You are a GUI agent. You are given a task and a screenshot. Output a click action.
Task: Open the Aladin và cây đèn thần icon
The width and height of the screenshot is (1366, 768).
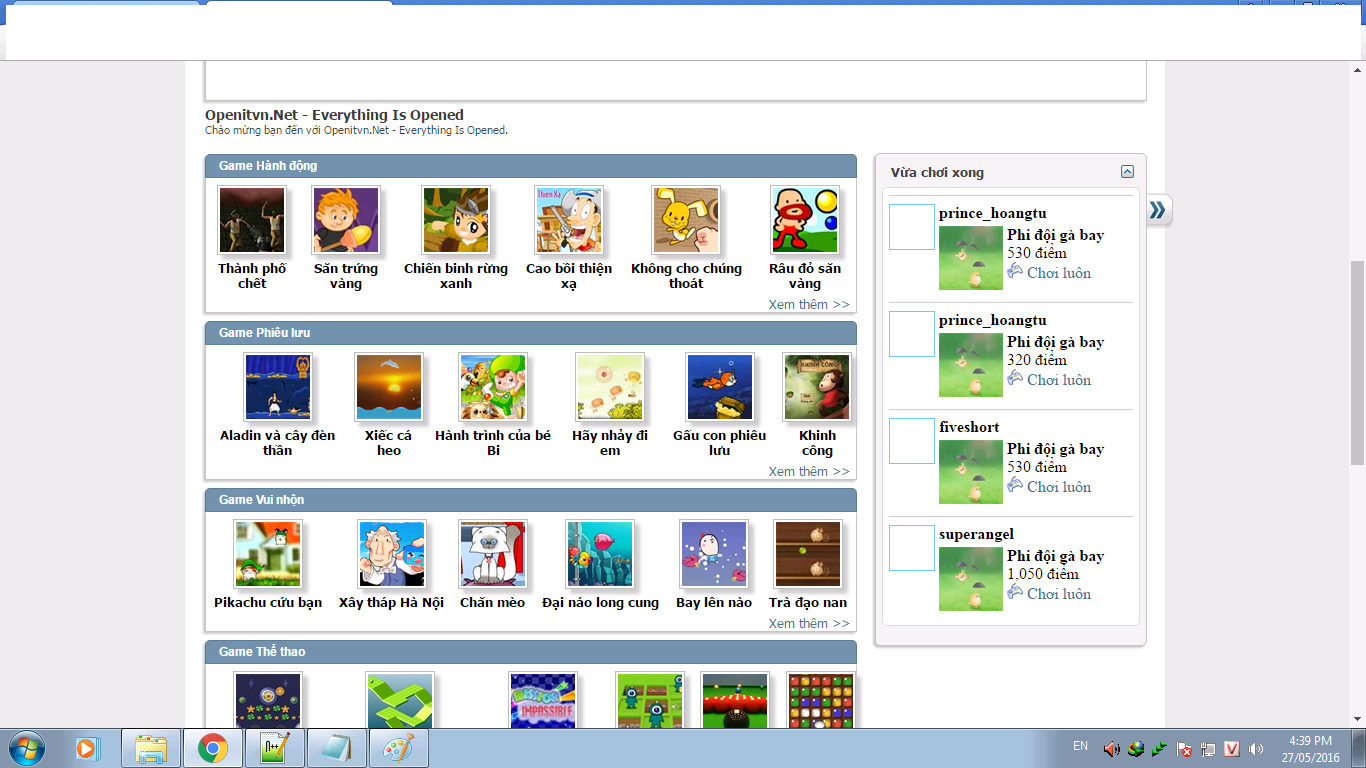click(x=277, y=387)
